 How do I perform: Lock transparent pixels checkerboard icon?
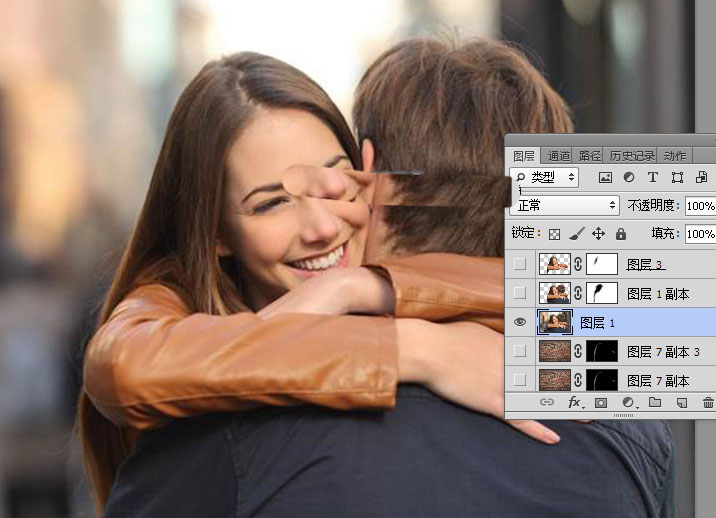tap(554, 234)
